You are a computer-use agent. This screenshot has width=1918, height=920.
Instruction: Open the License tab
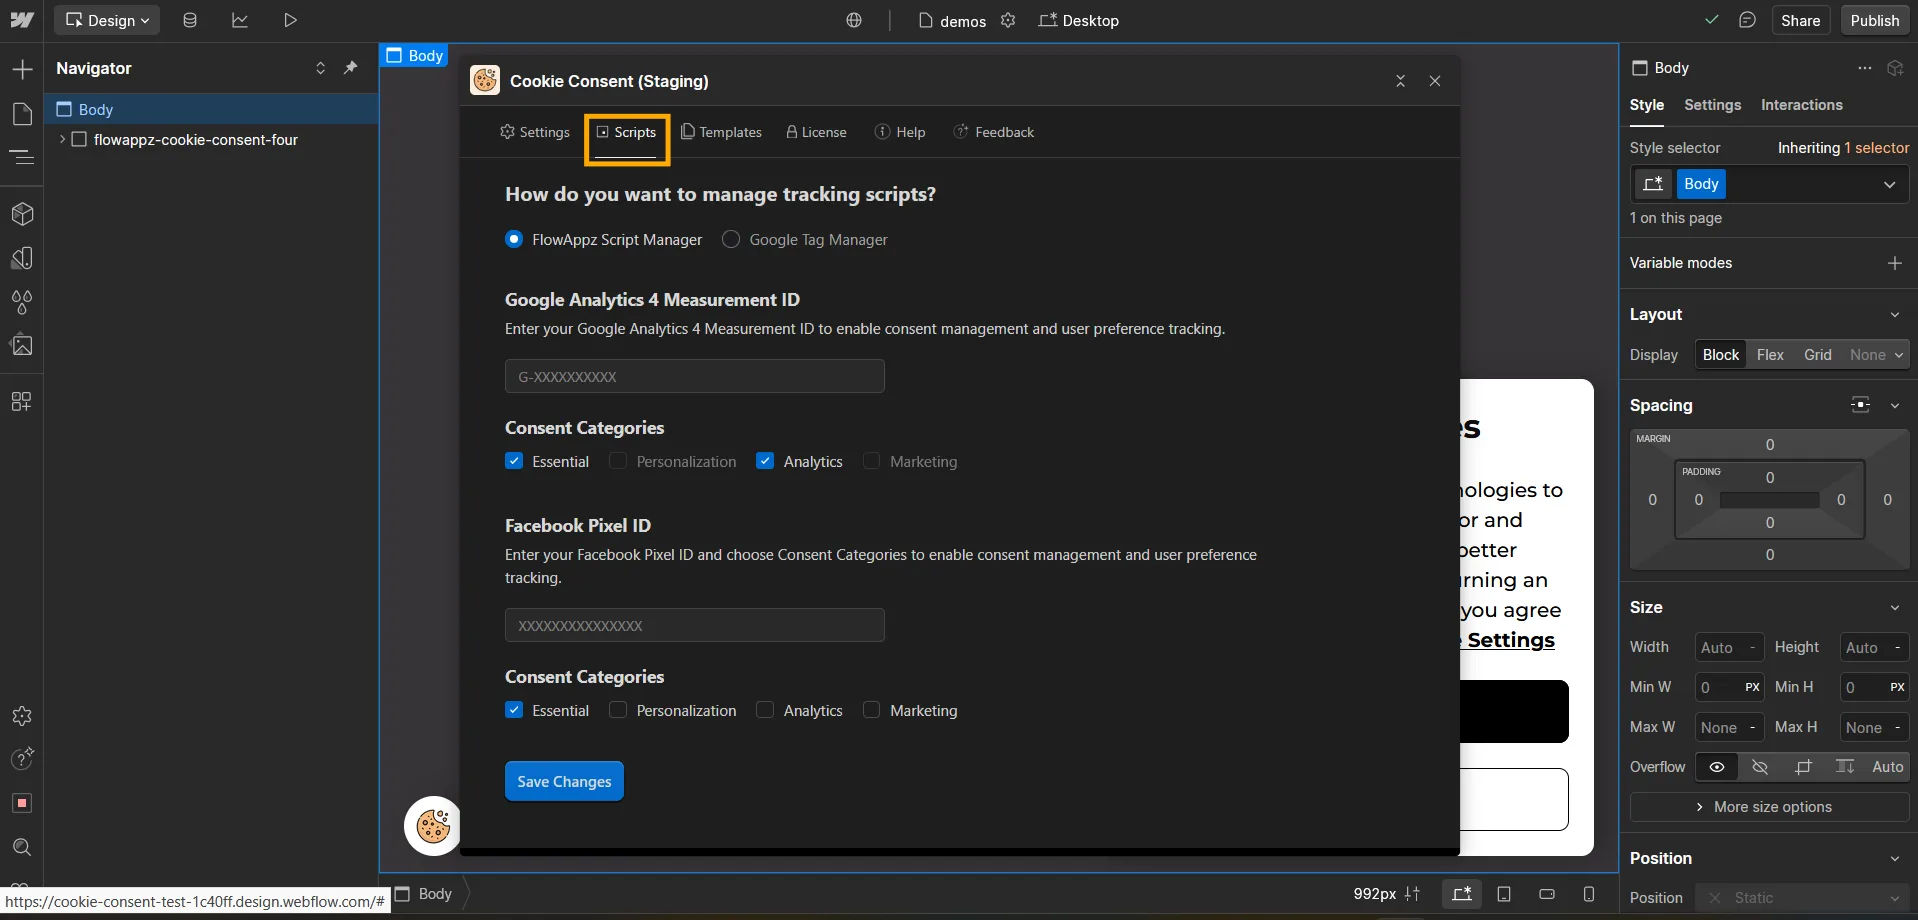[x=816, y=132]
